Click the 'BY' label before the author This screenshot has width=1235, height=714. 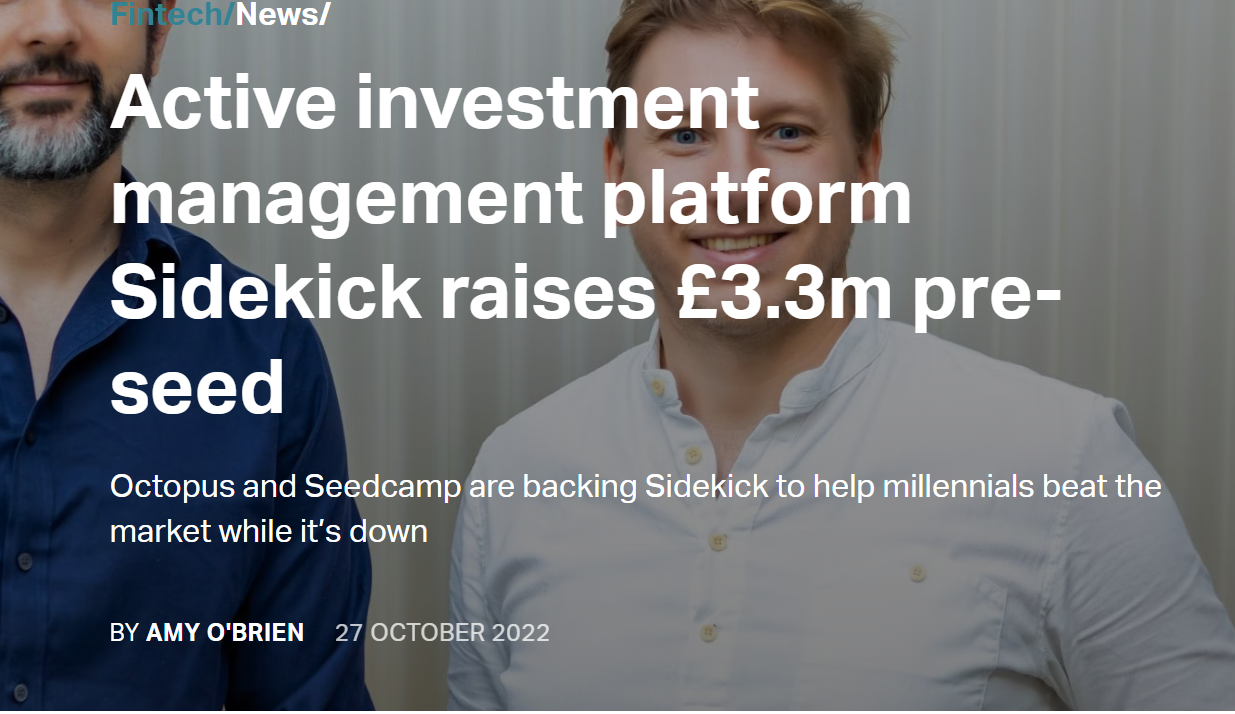pyautogui.click(x=124, y=632)
